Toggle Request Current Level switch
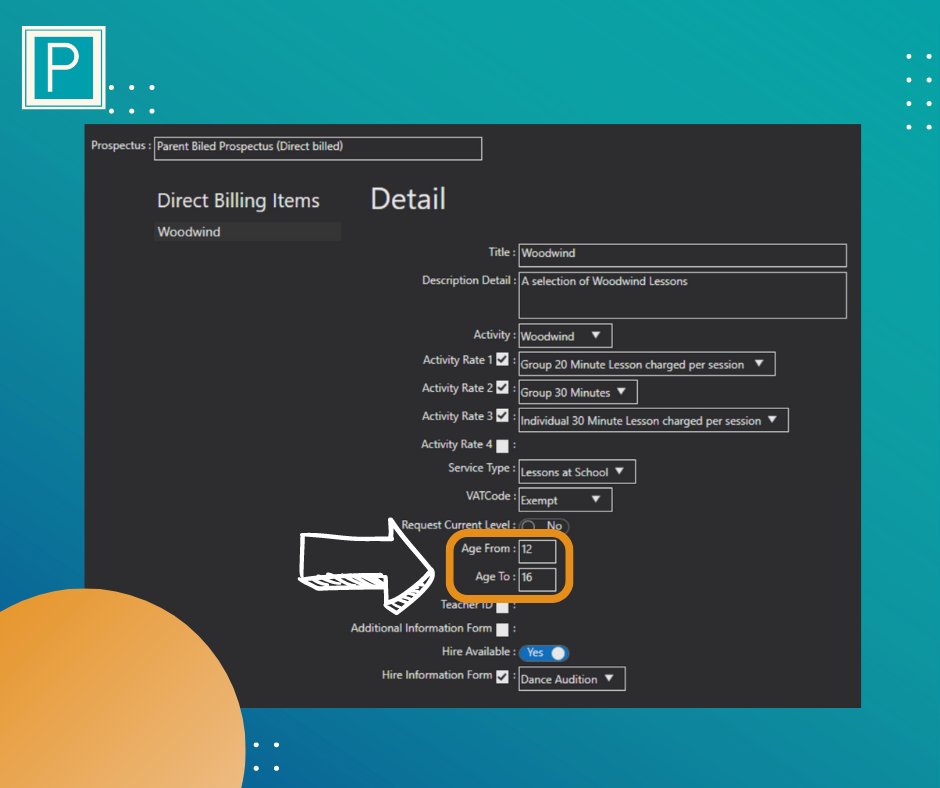The height and width of the screenshot is (788, 940). pos(544,526)
